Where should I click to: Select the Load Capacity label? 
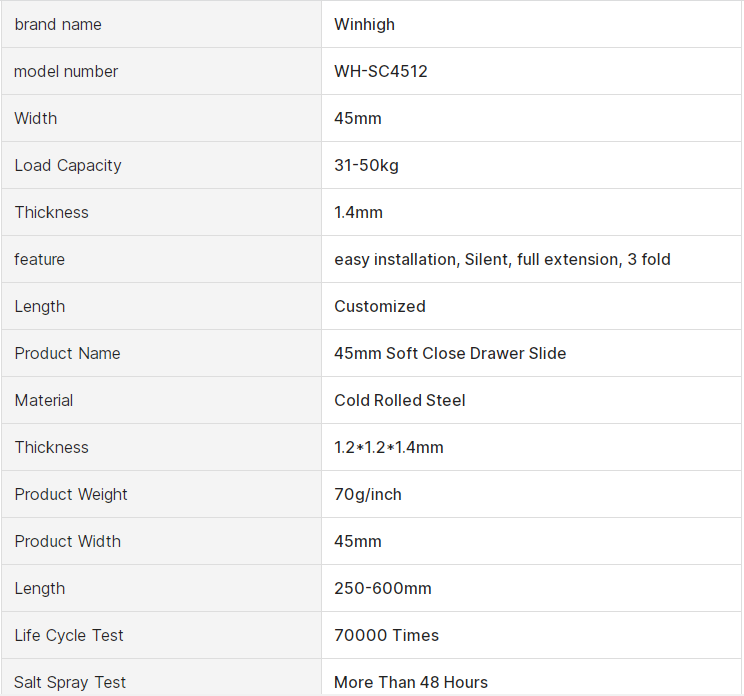pyautogui.click(x=68, y=165)
